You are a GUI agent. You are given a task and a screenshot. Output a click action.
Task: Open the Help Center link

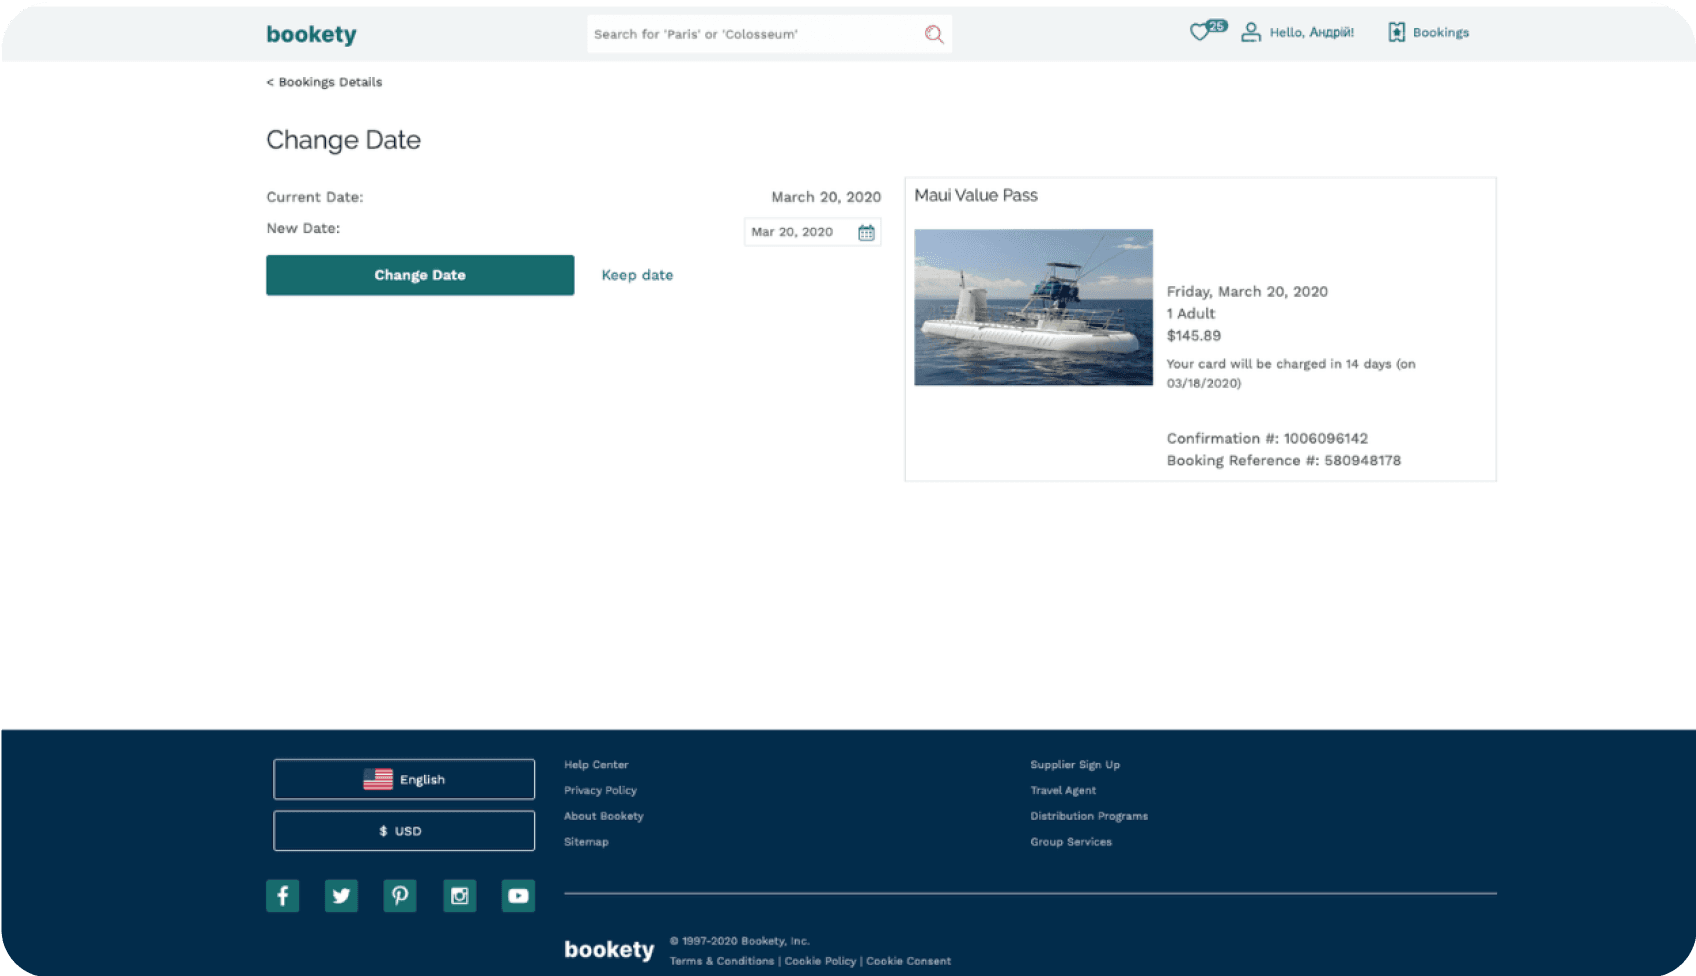(596, 765)
